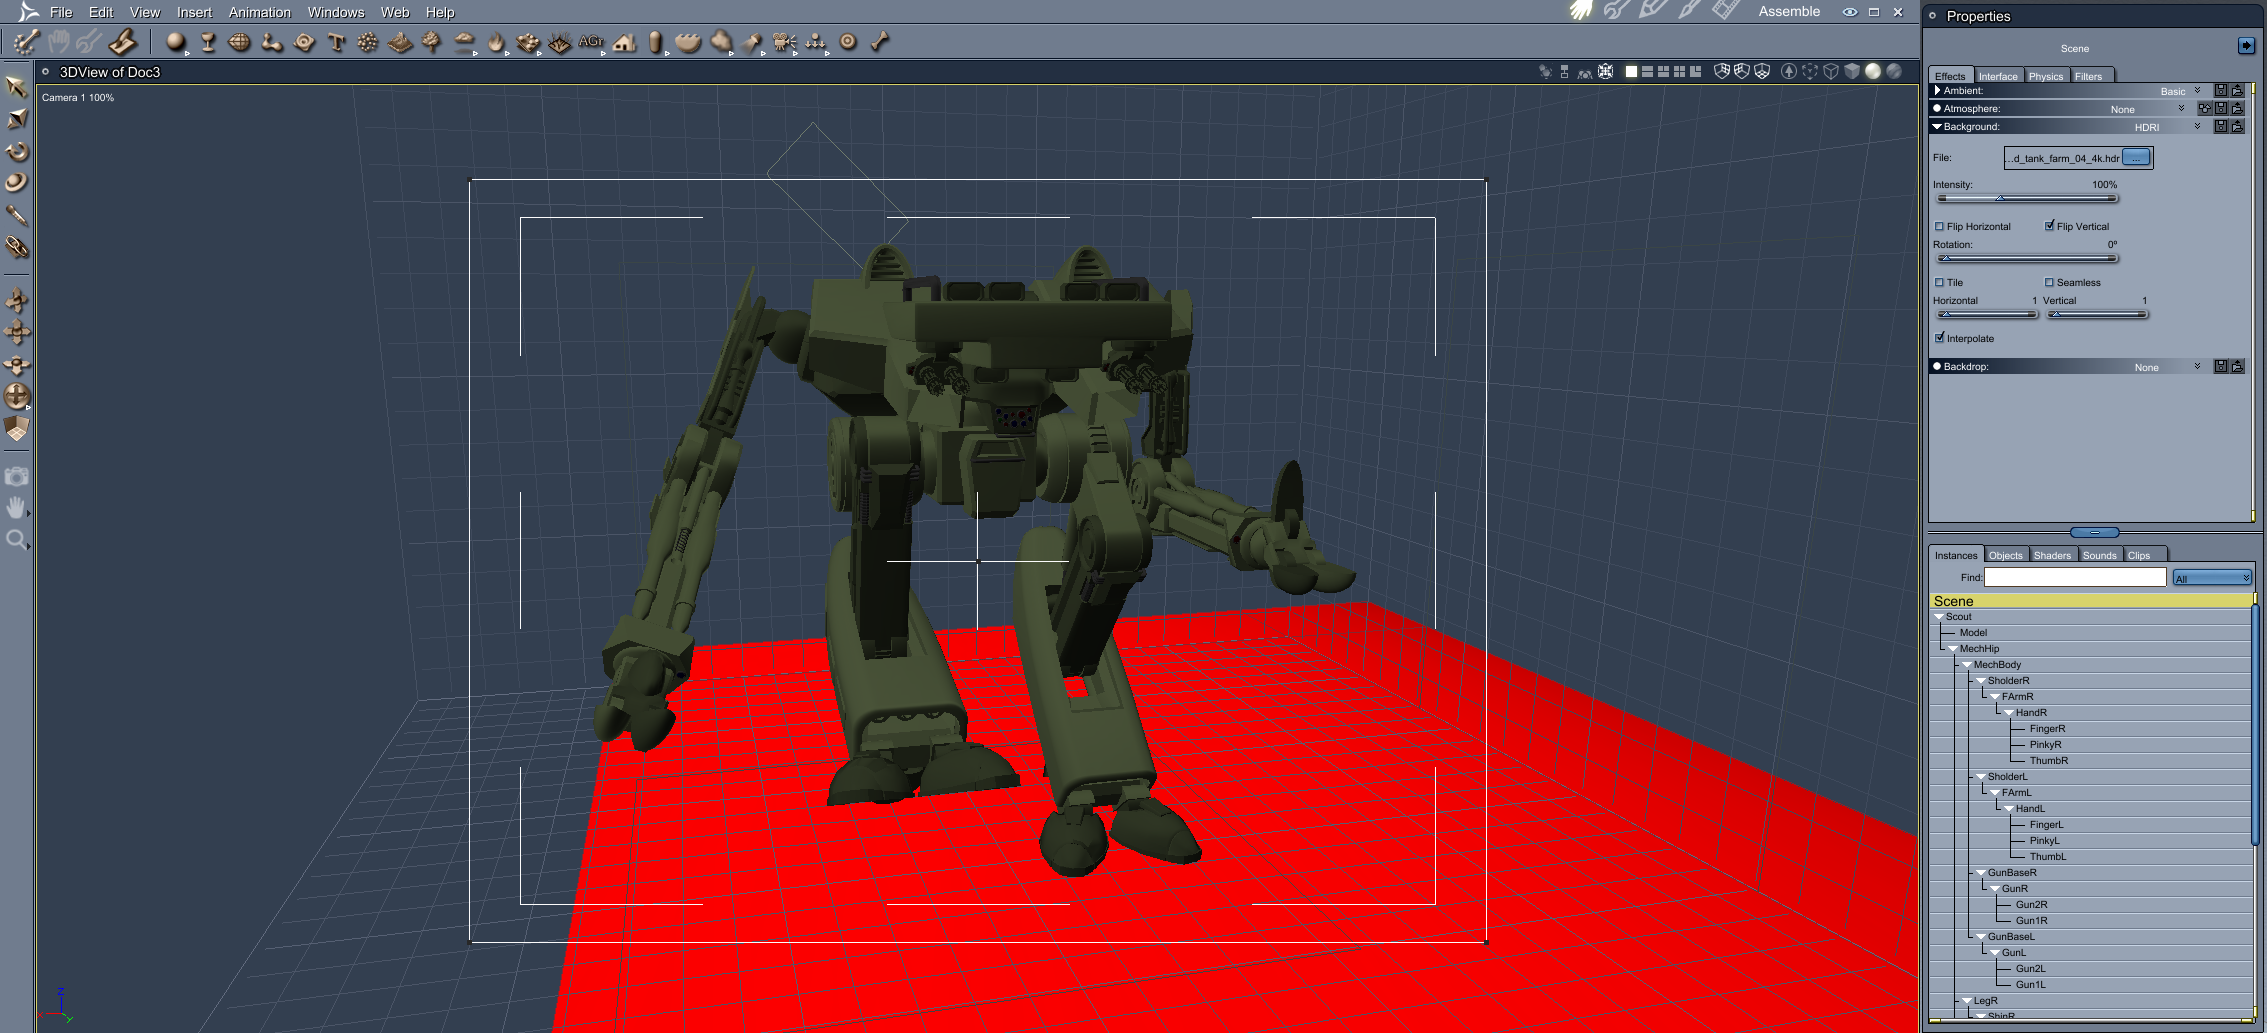This screenshot has height=1033, width=2267.
Task: Save the Ambient preset with disk icon
Action: click(x=2221, y=91)
